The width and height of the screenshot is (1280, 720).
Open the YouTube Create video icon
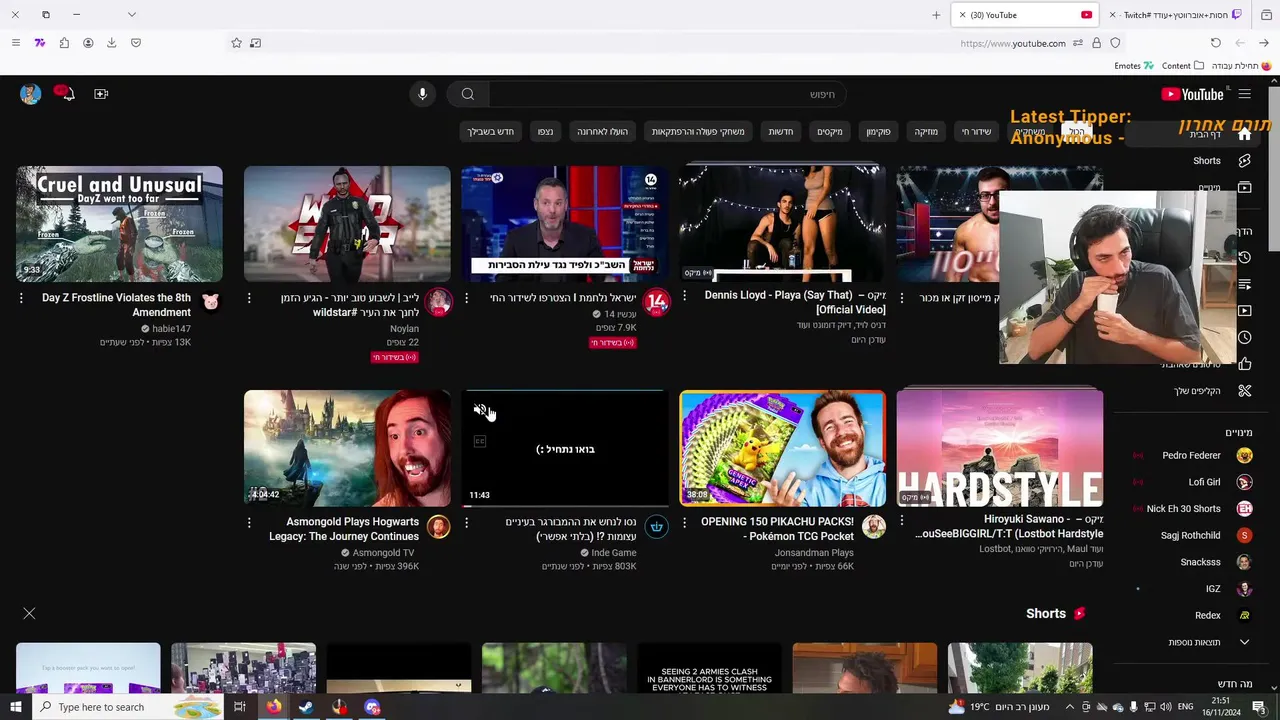[x=101, y=94]
